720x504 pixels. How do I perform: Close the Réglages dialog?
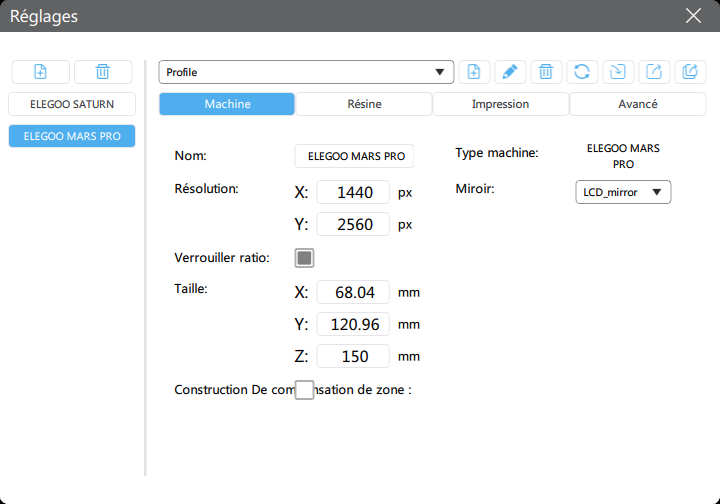pyautogui.click(x=693, y=16)
